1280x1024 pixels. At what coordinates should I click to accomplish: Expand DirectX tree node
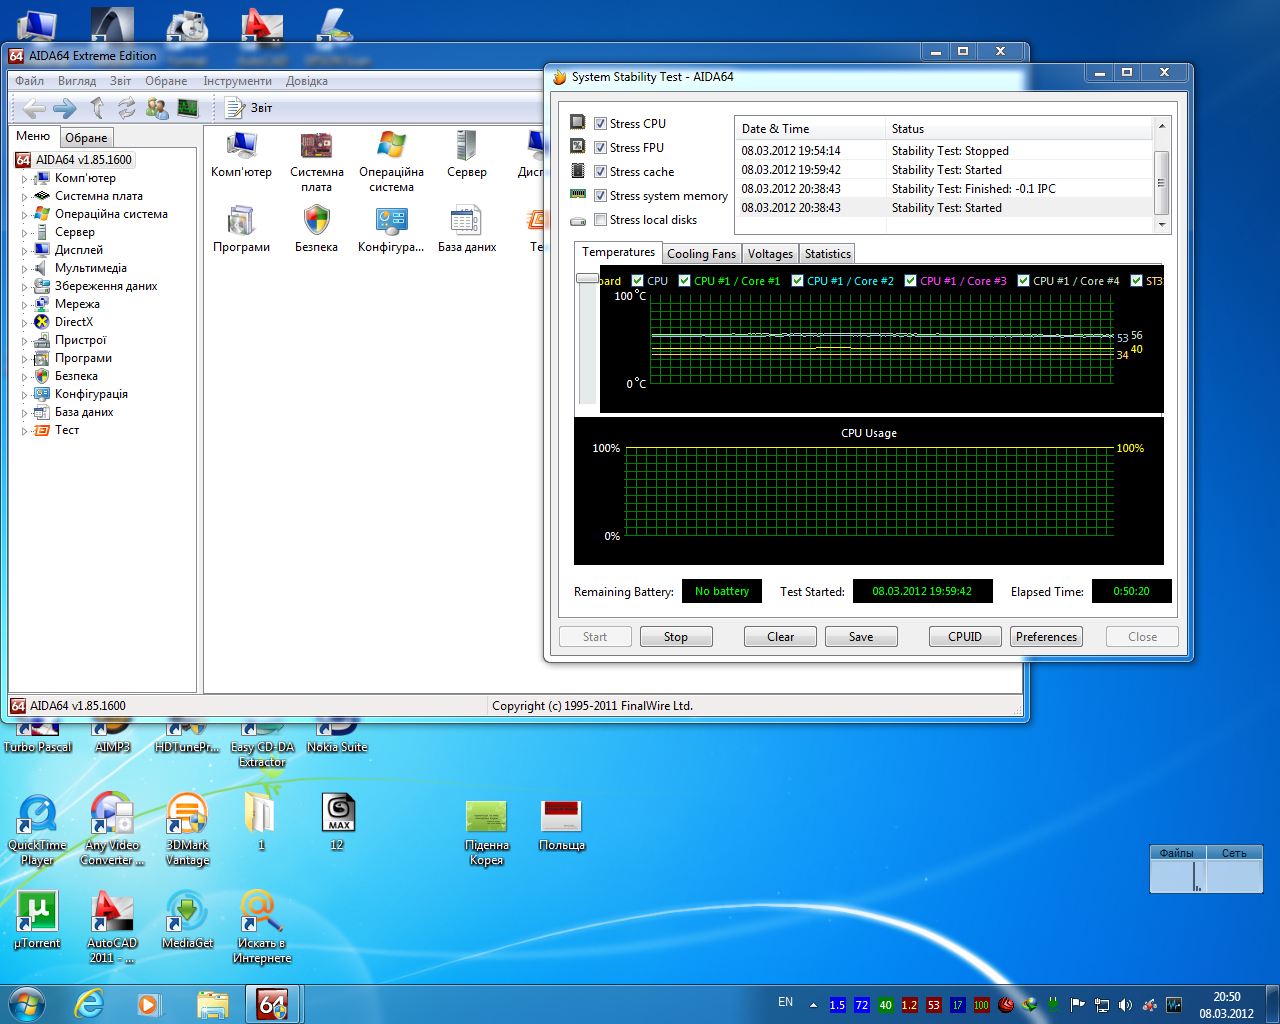coord(25,323)
